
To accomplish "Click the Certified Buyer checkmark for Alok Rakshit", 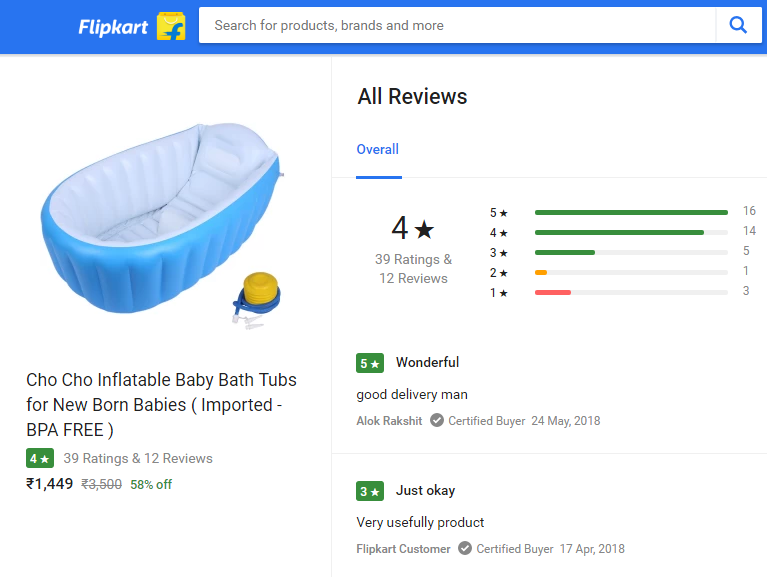I will click(x=437, y=421).
